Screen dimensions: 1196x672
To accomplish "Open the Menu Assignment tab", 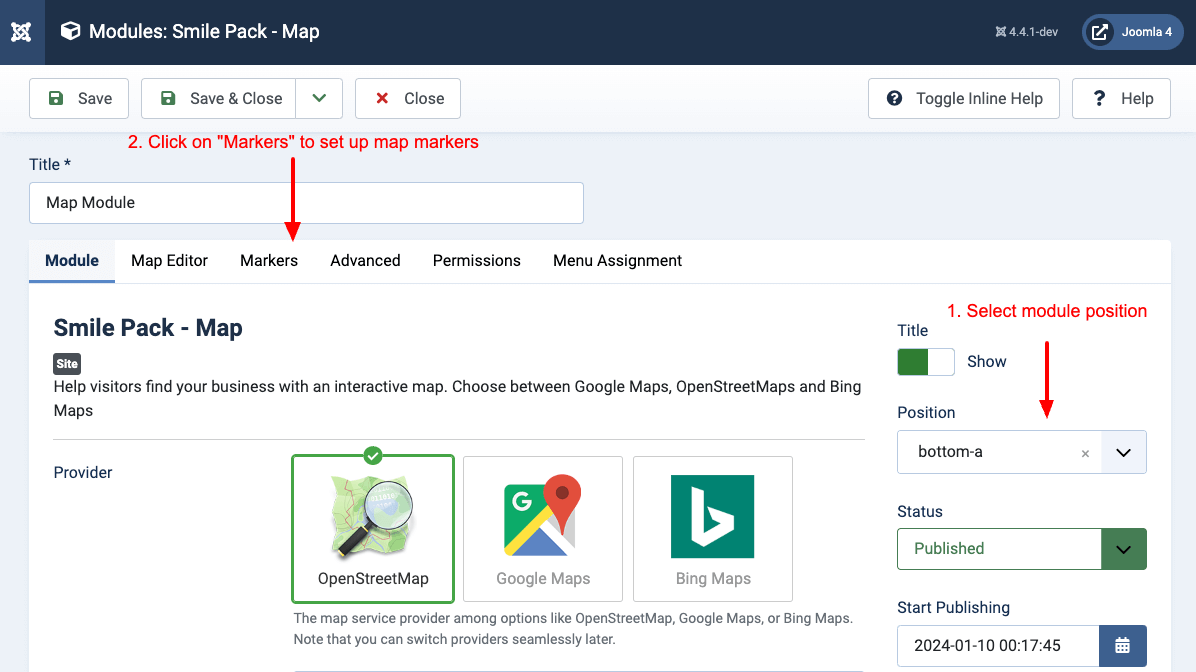I will 618,261.
